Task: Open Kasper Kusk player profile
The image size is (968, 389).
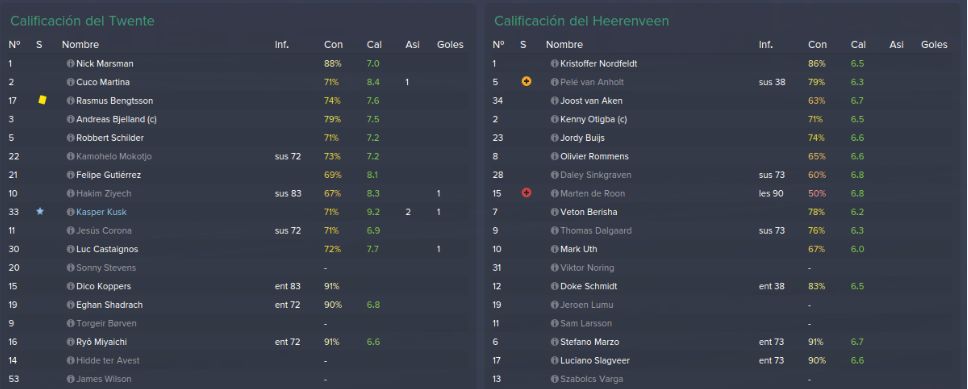Action: click(101, 212)
